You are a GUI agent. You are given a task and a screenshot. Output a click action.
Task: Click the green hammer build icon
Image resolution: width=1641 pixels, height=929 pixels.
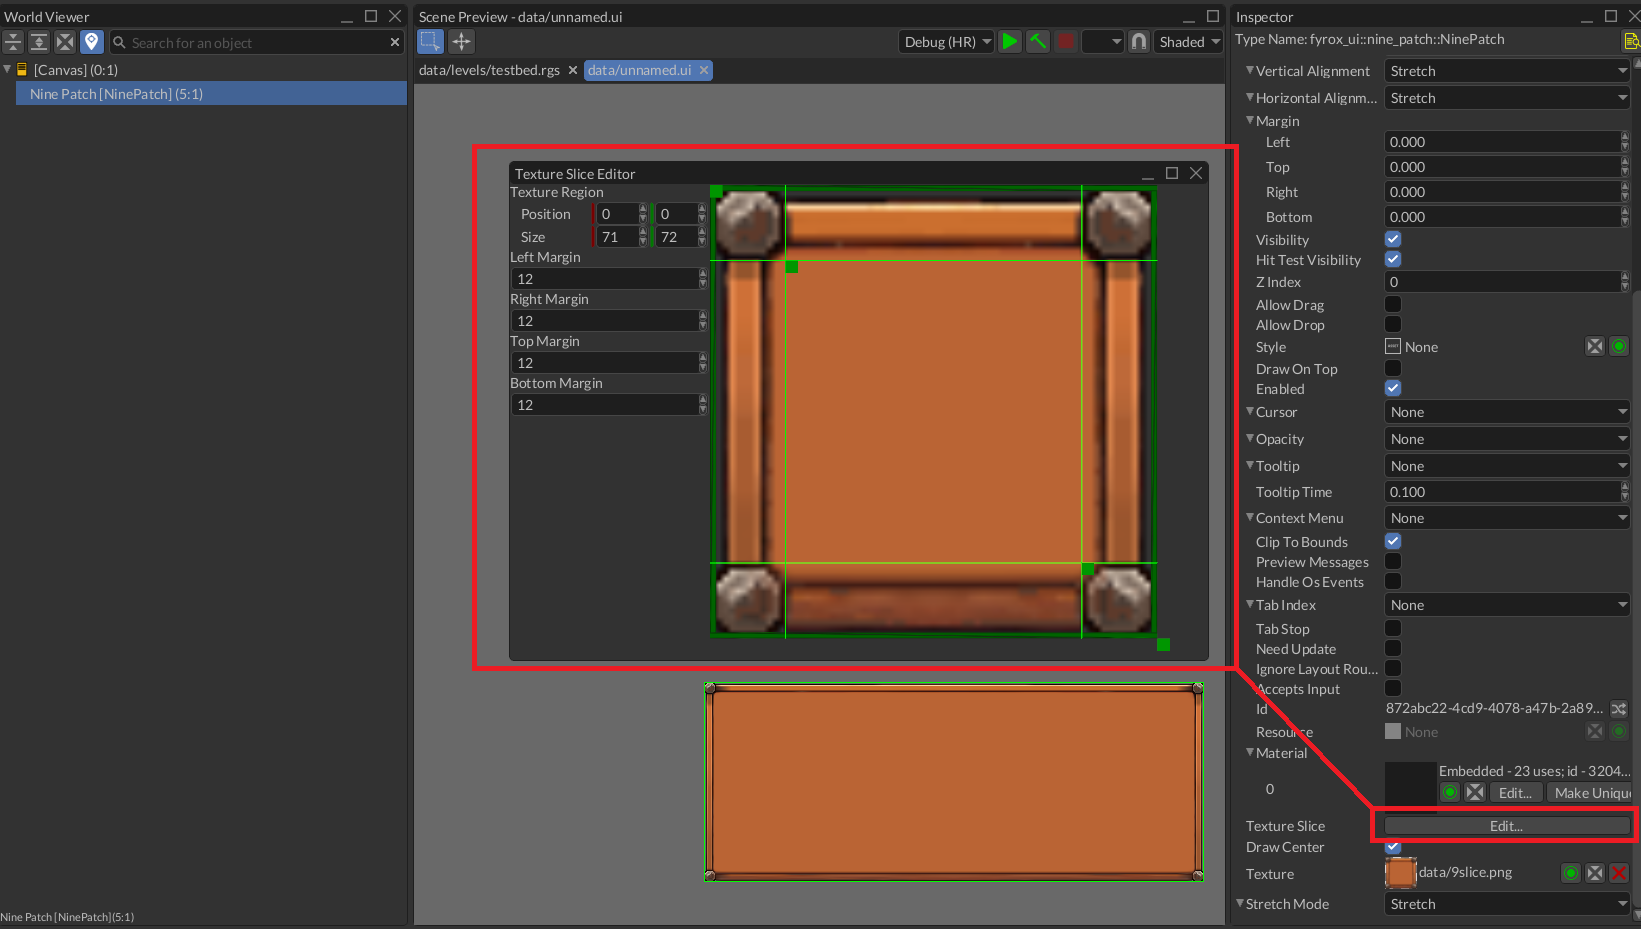click(1037, 41)
